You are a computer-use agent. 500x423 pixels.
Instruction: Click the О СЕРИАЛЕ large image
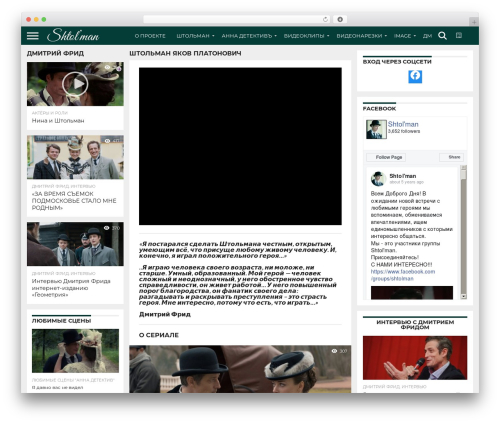click(x=240, y=369)
